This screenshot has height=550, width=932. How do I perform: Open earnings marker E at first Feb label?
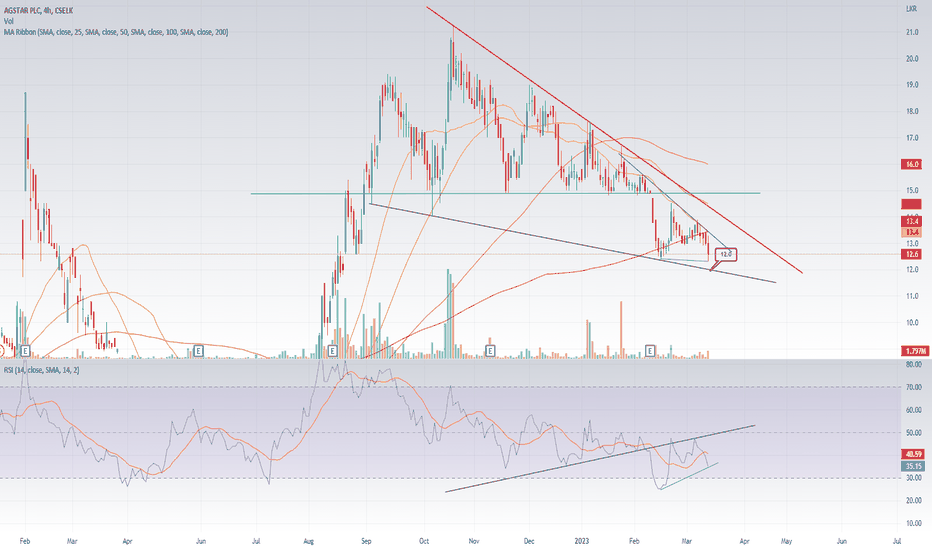point(25,351)
